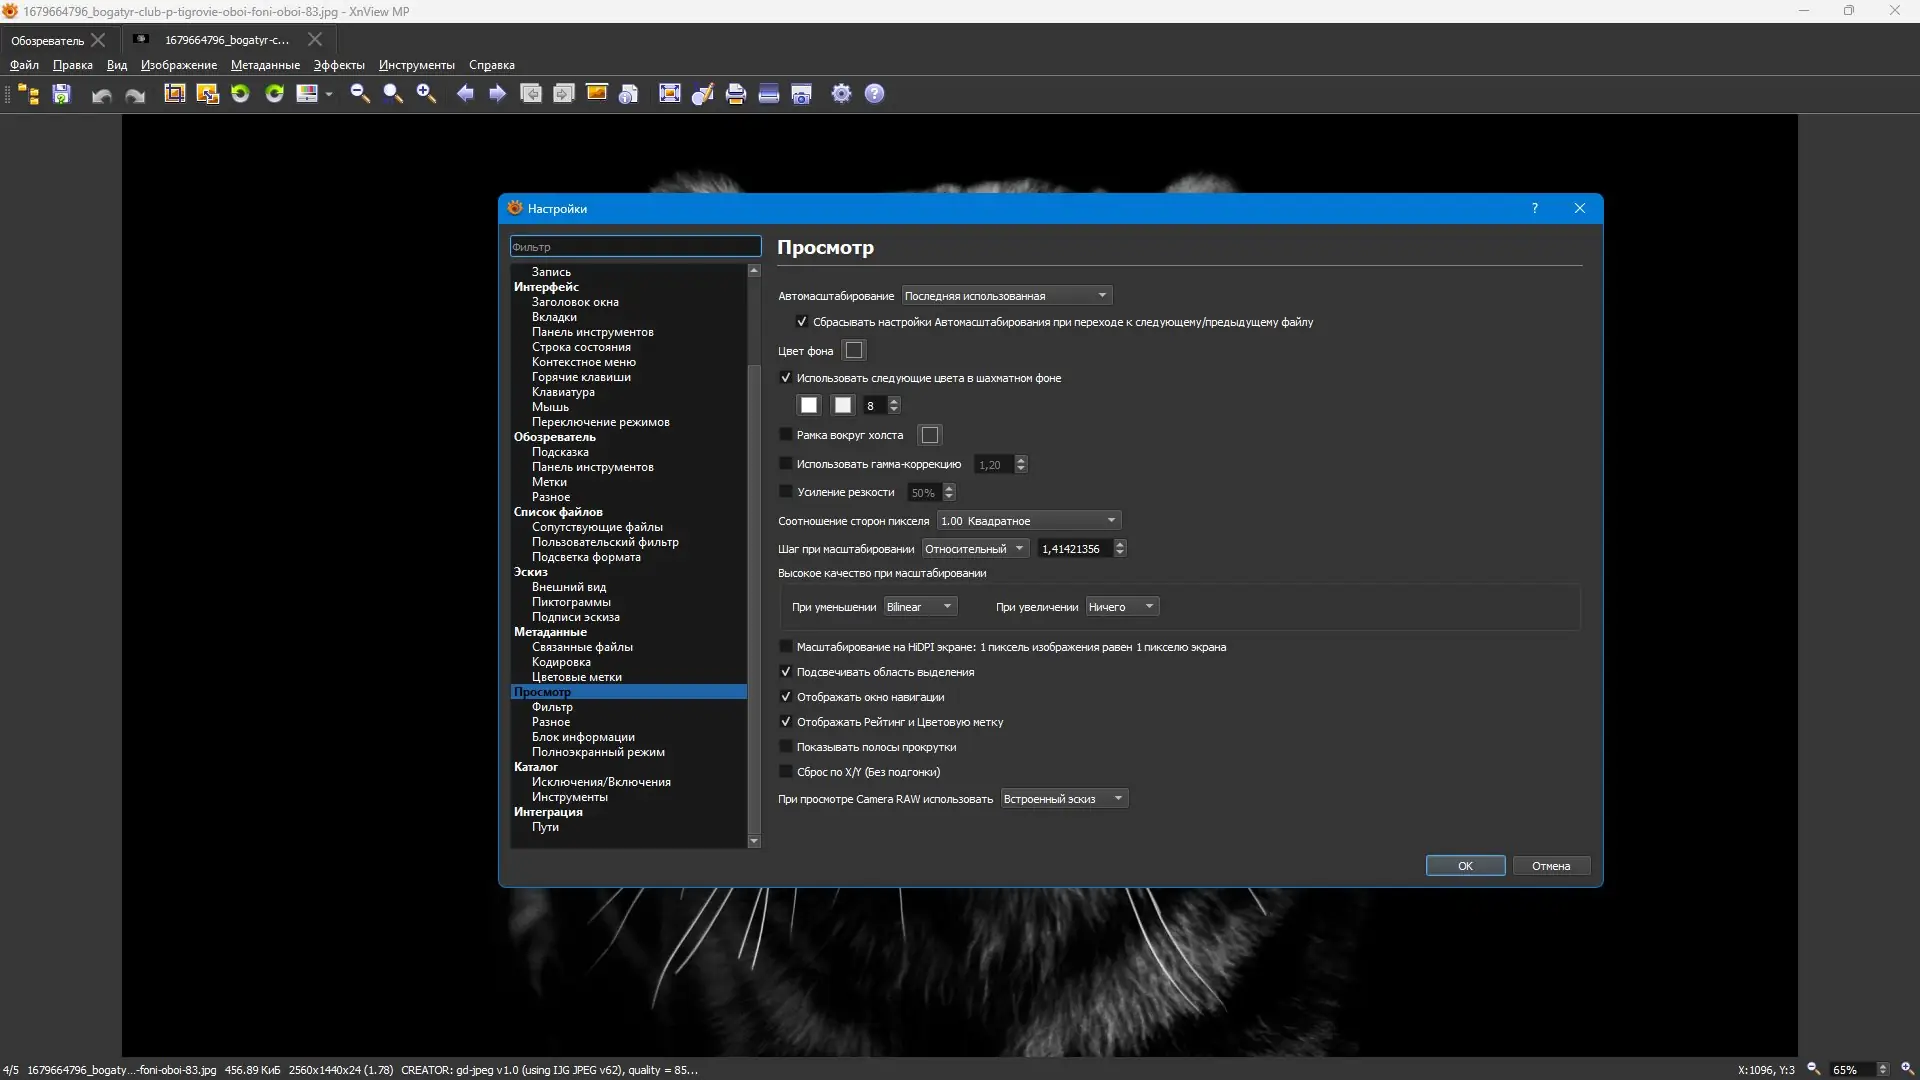Enable the gamma correction checkbox
The image size is (1920, 1080).
(x=786, y=464)
